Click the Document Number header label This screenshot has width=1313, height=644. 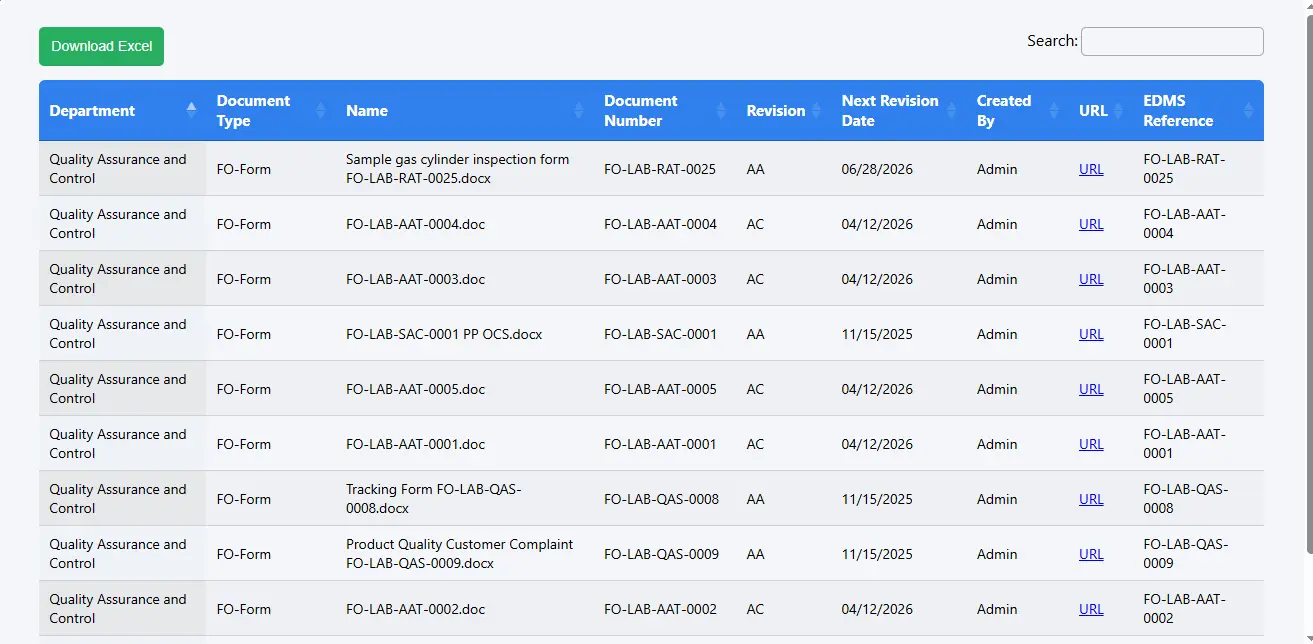coord(641,111)
